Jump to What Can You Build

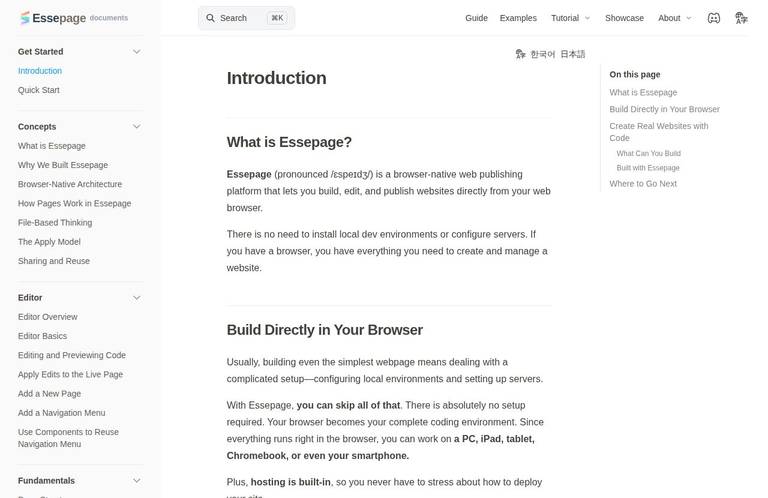(648, 153)
